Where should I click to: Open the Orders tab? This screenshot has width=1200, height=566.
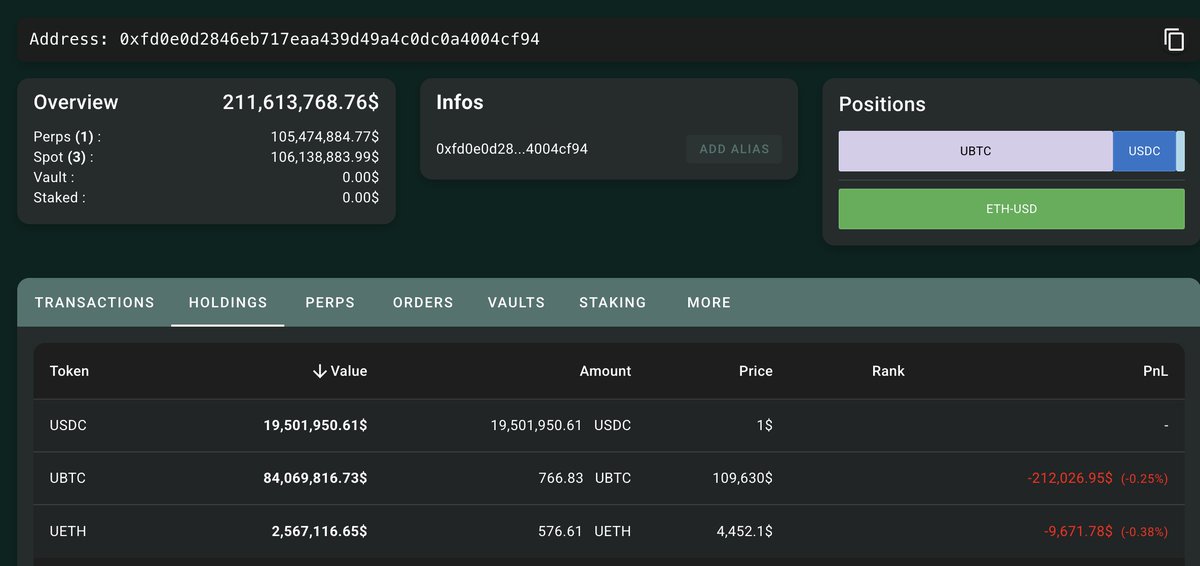423,302
